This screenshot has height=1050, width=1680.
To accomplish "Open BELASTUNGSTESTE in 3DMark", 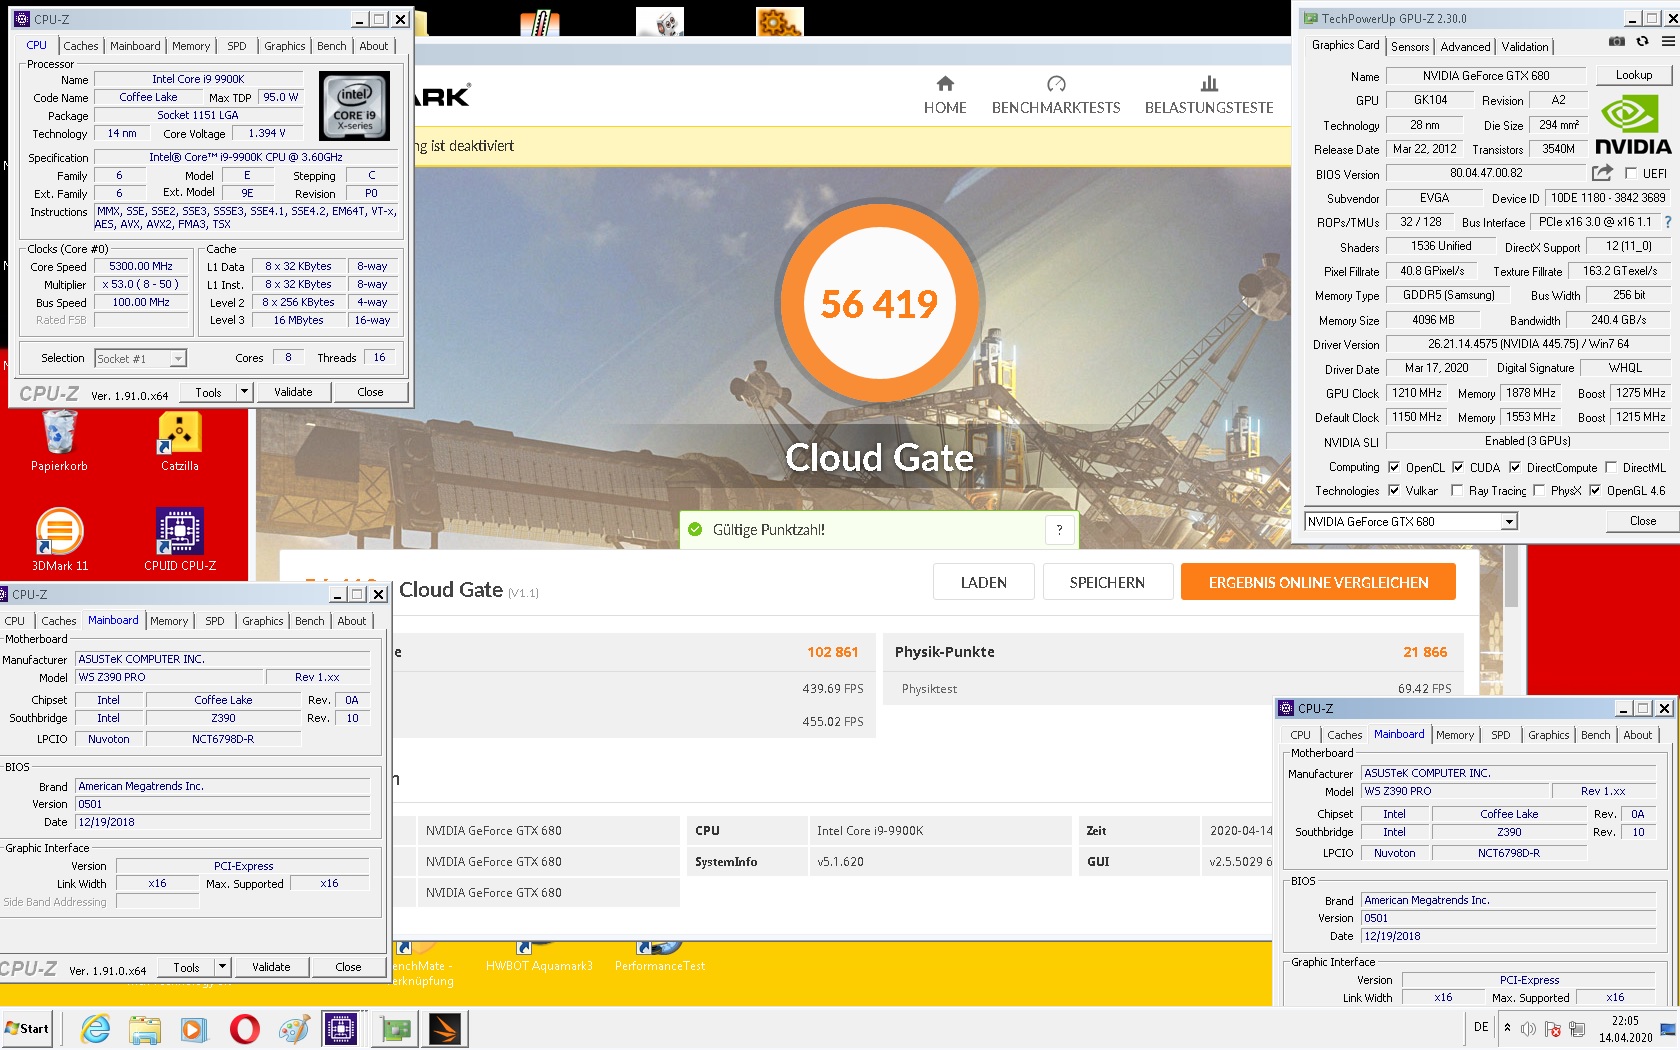I will [x=1209, y=96].
